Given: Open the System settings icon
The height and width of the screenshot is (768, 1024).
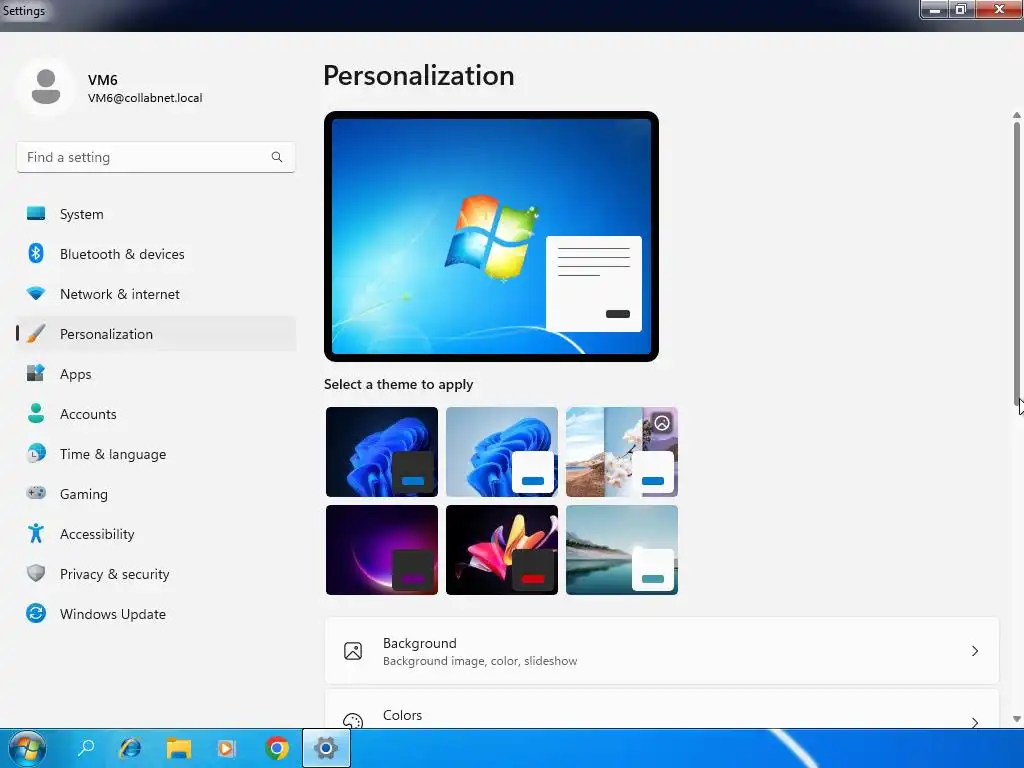Looking at the screenshot, I should tap(36, 214).
